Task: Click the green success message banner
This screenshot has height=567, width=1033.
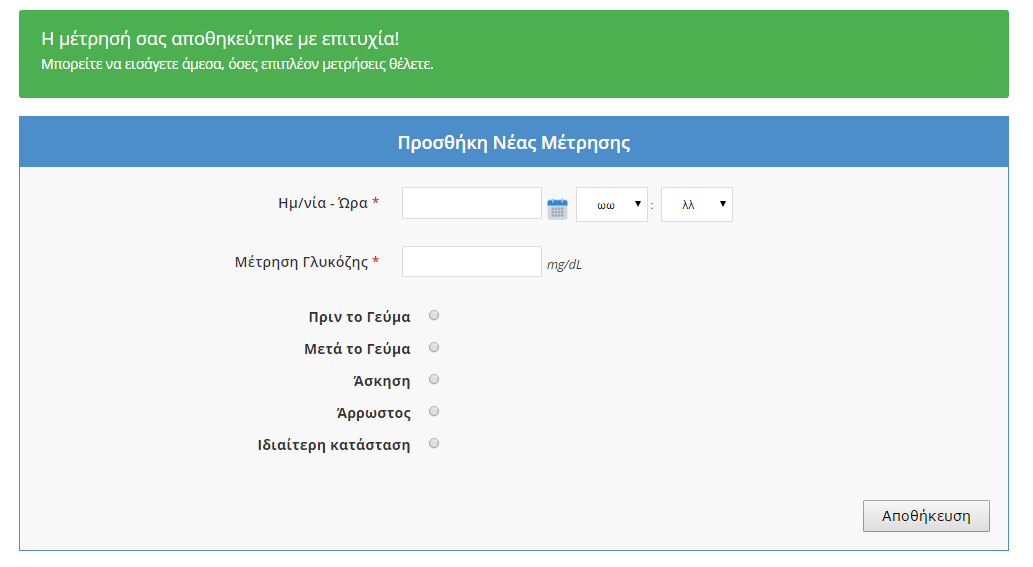Action: (x=514, y=54)
